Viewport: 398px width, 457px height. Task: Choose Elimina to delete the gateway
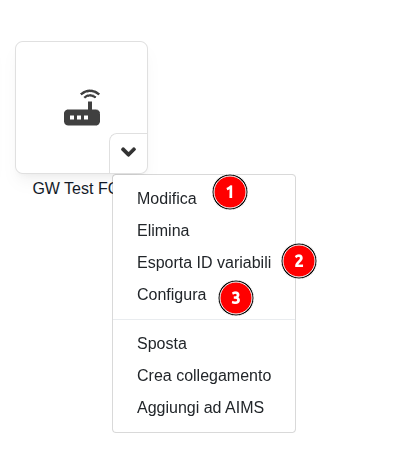[x=163, y=230]
